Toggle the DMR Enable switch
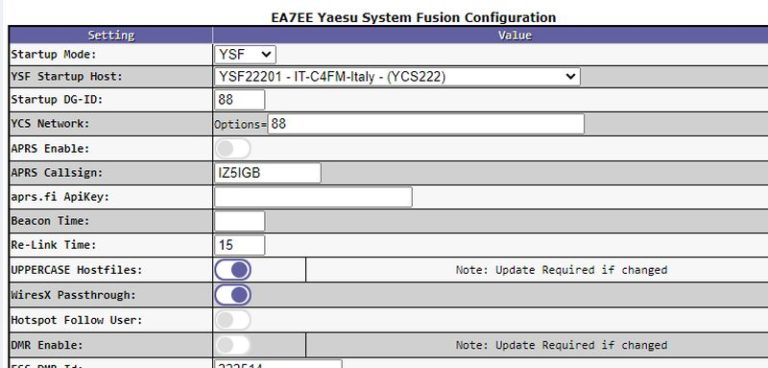 (233, 345)
